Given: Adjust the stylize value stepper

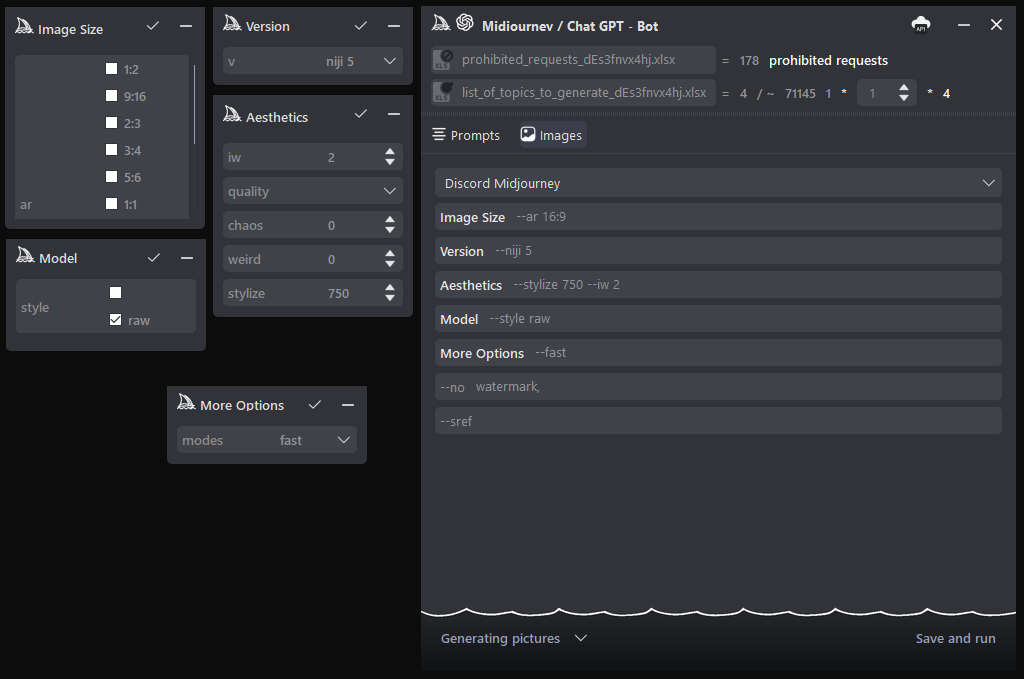Looking at the screenshot, I should [390, 293].
